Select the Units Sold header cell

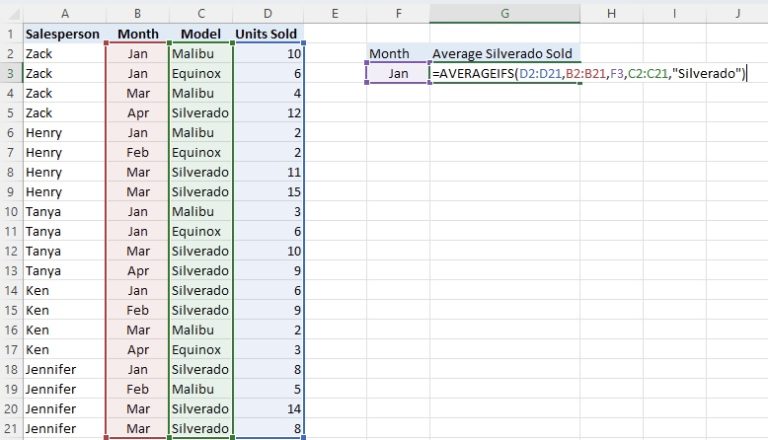click(267, 34)
